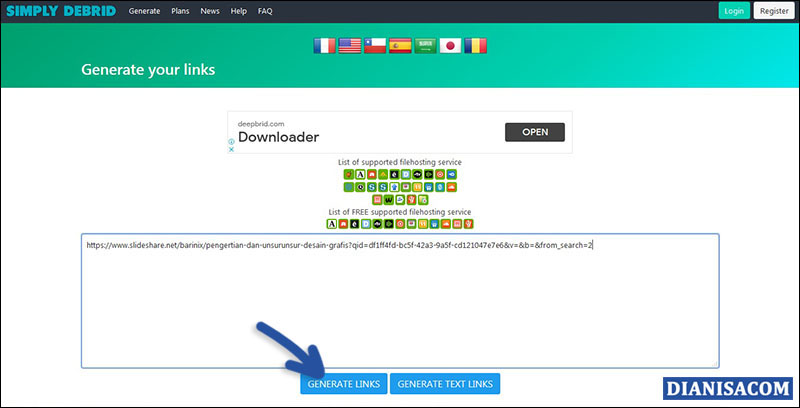Select the French flag language
The height and width of the screenshot is (408, 800).
[324, 45]
